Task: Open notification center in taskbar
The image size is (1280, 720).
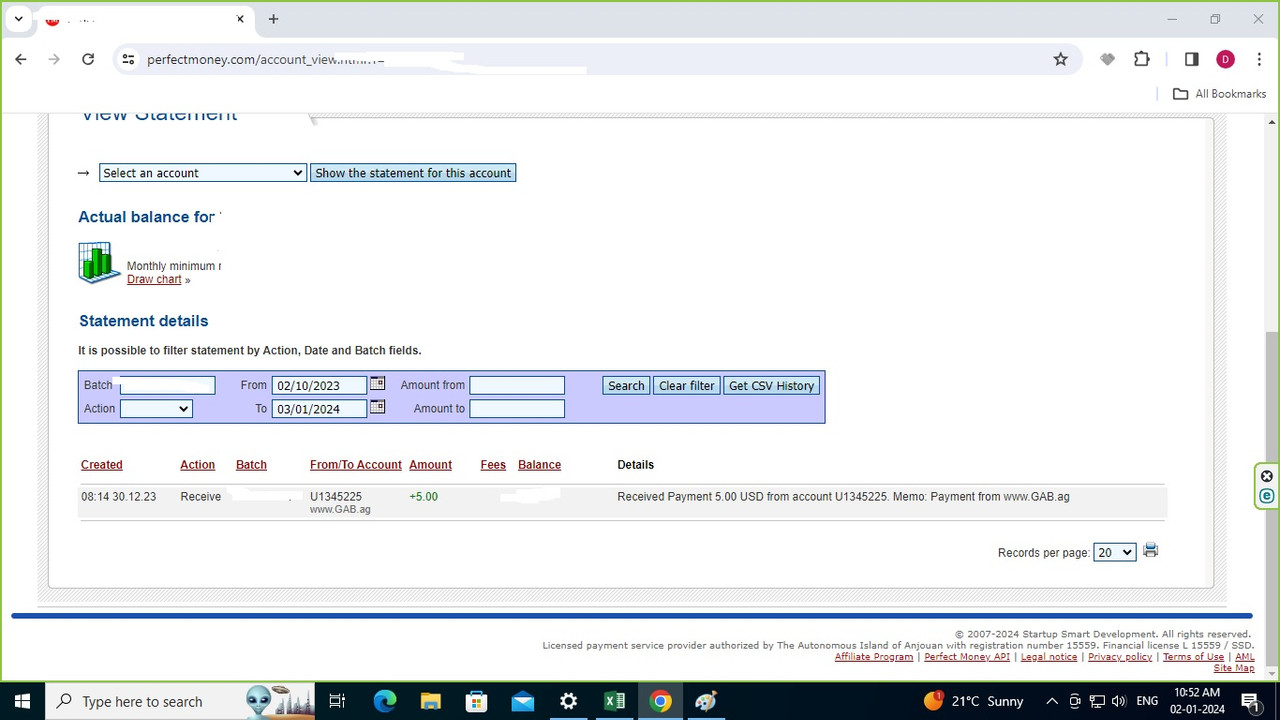Action: (x=1250, y=701)
